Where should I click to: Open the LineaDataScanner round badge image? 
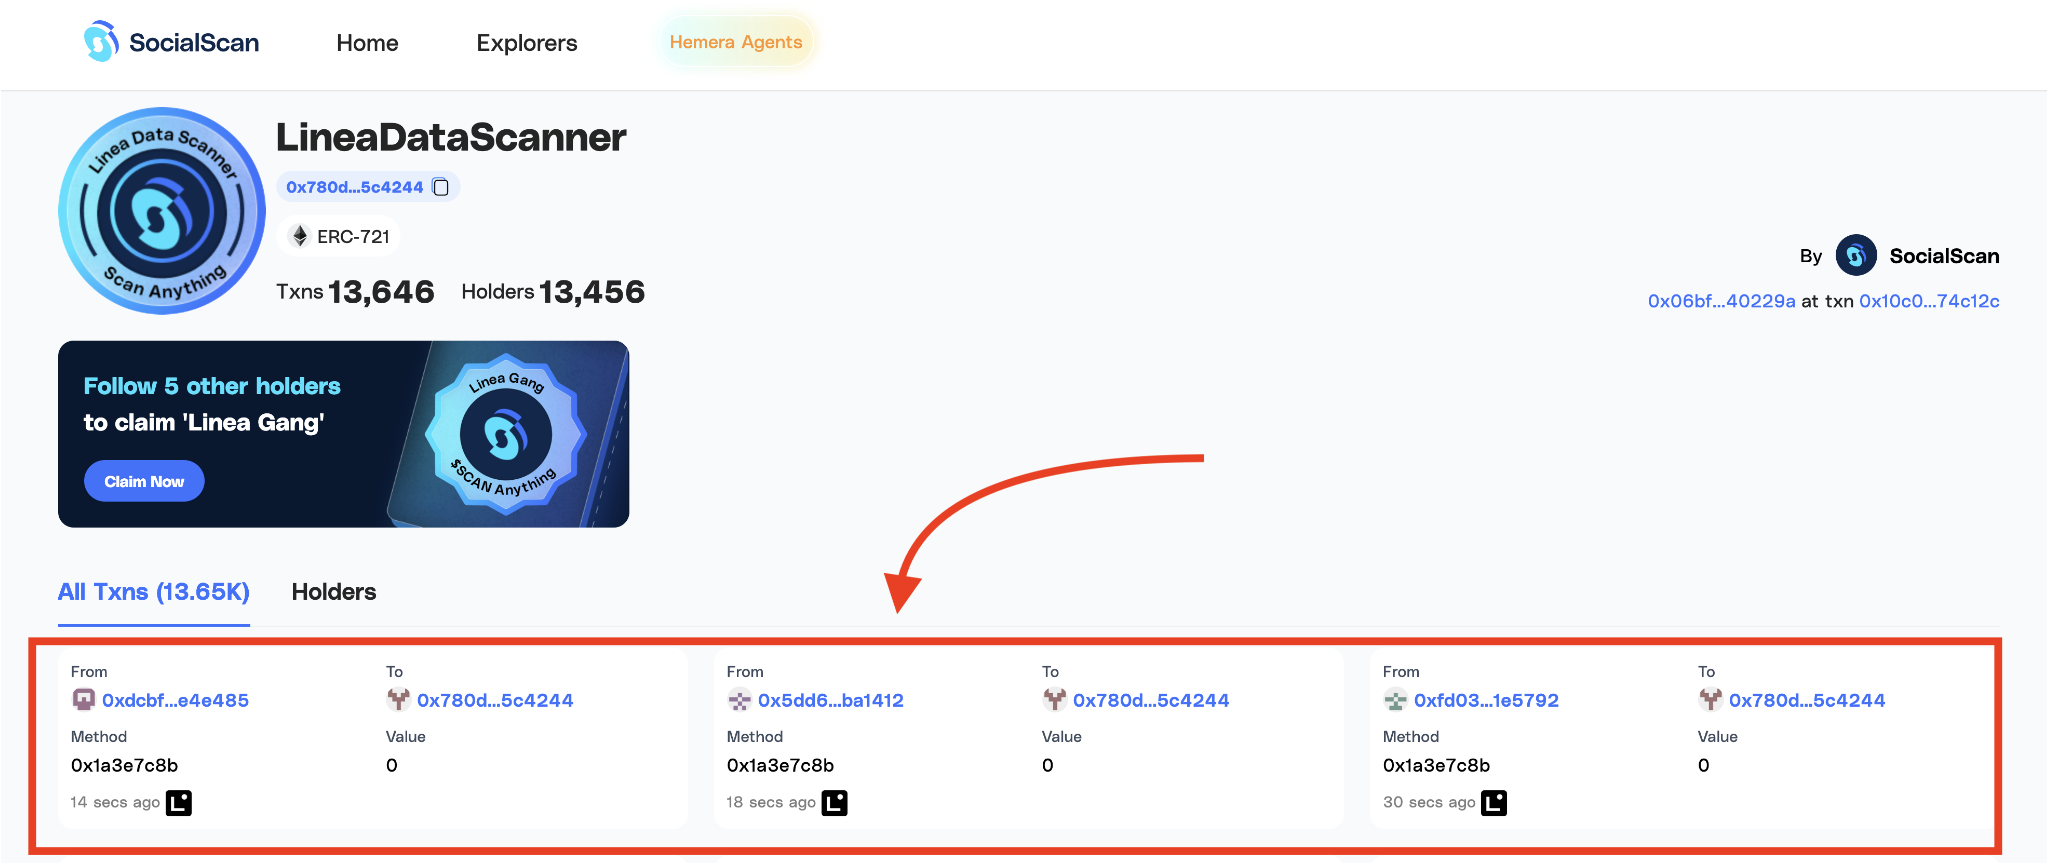pos(162,211)
